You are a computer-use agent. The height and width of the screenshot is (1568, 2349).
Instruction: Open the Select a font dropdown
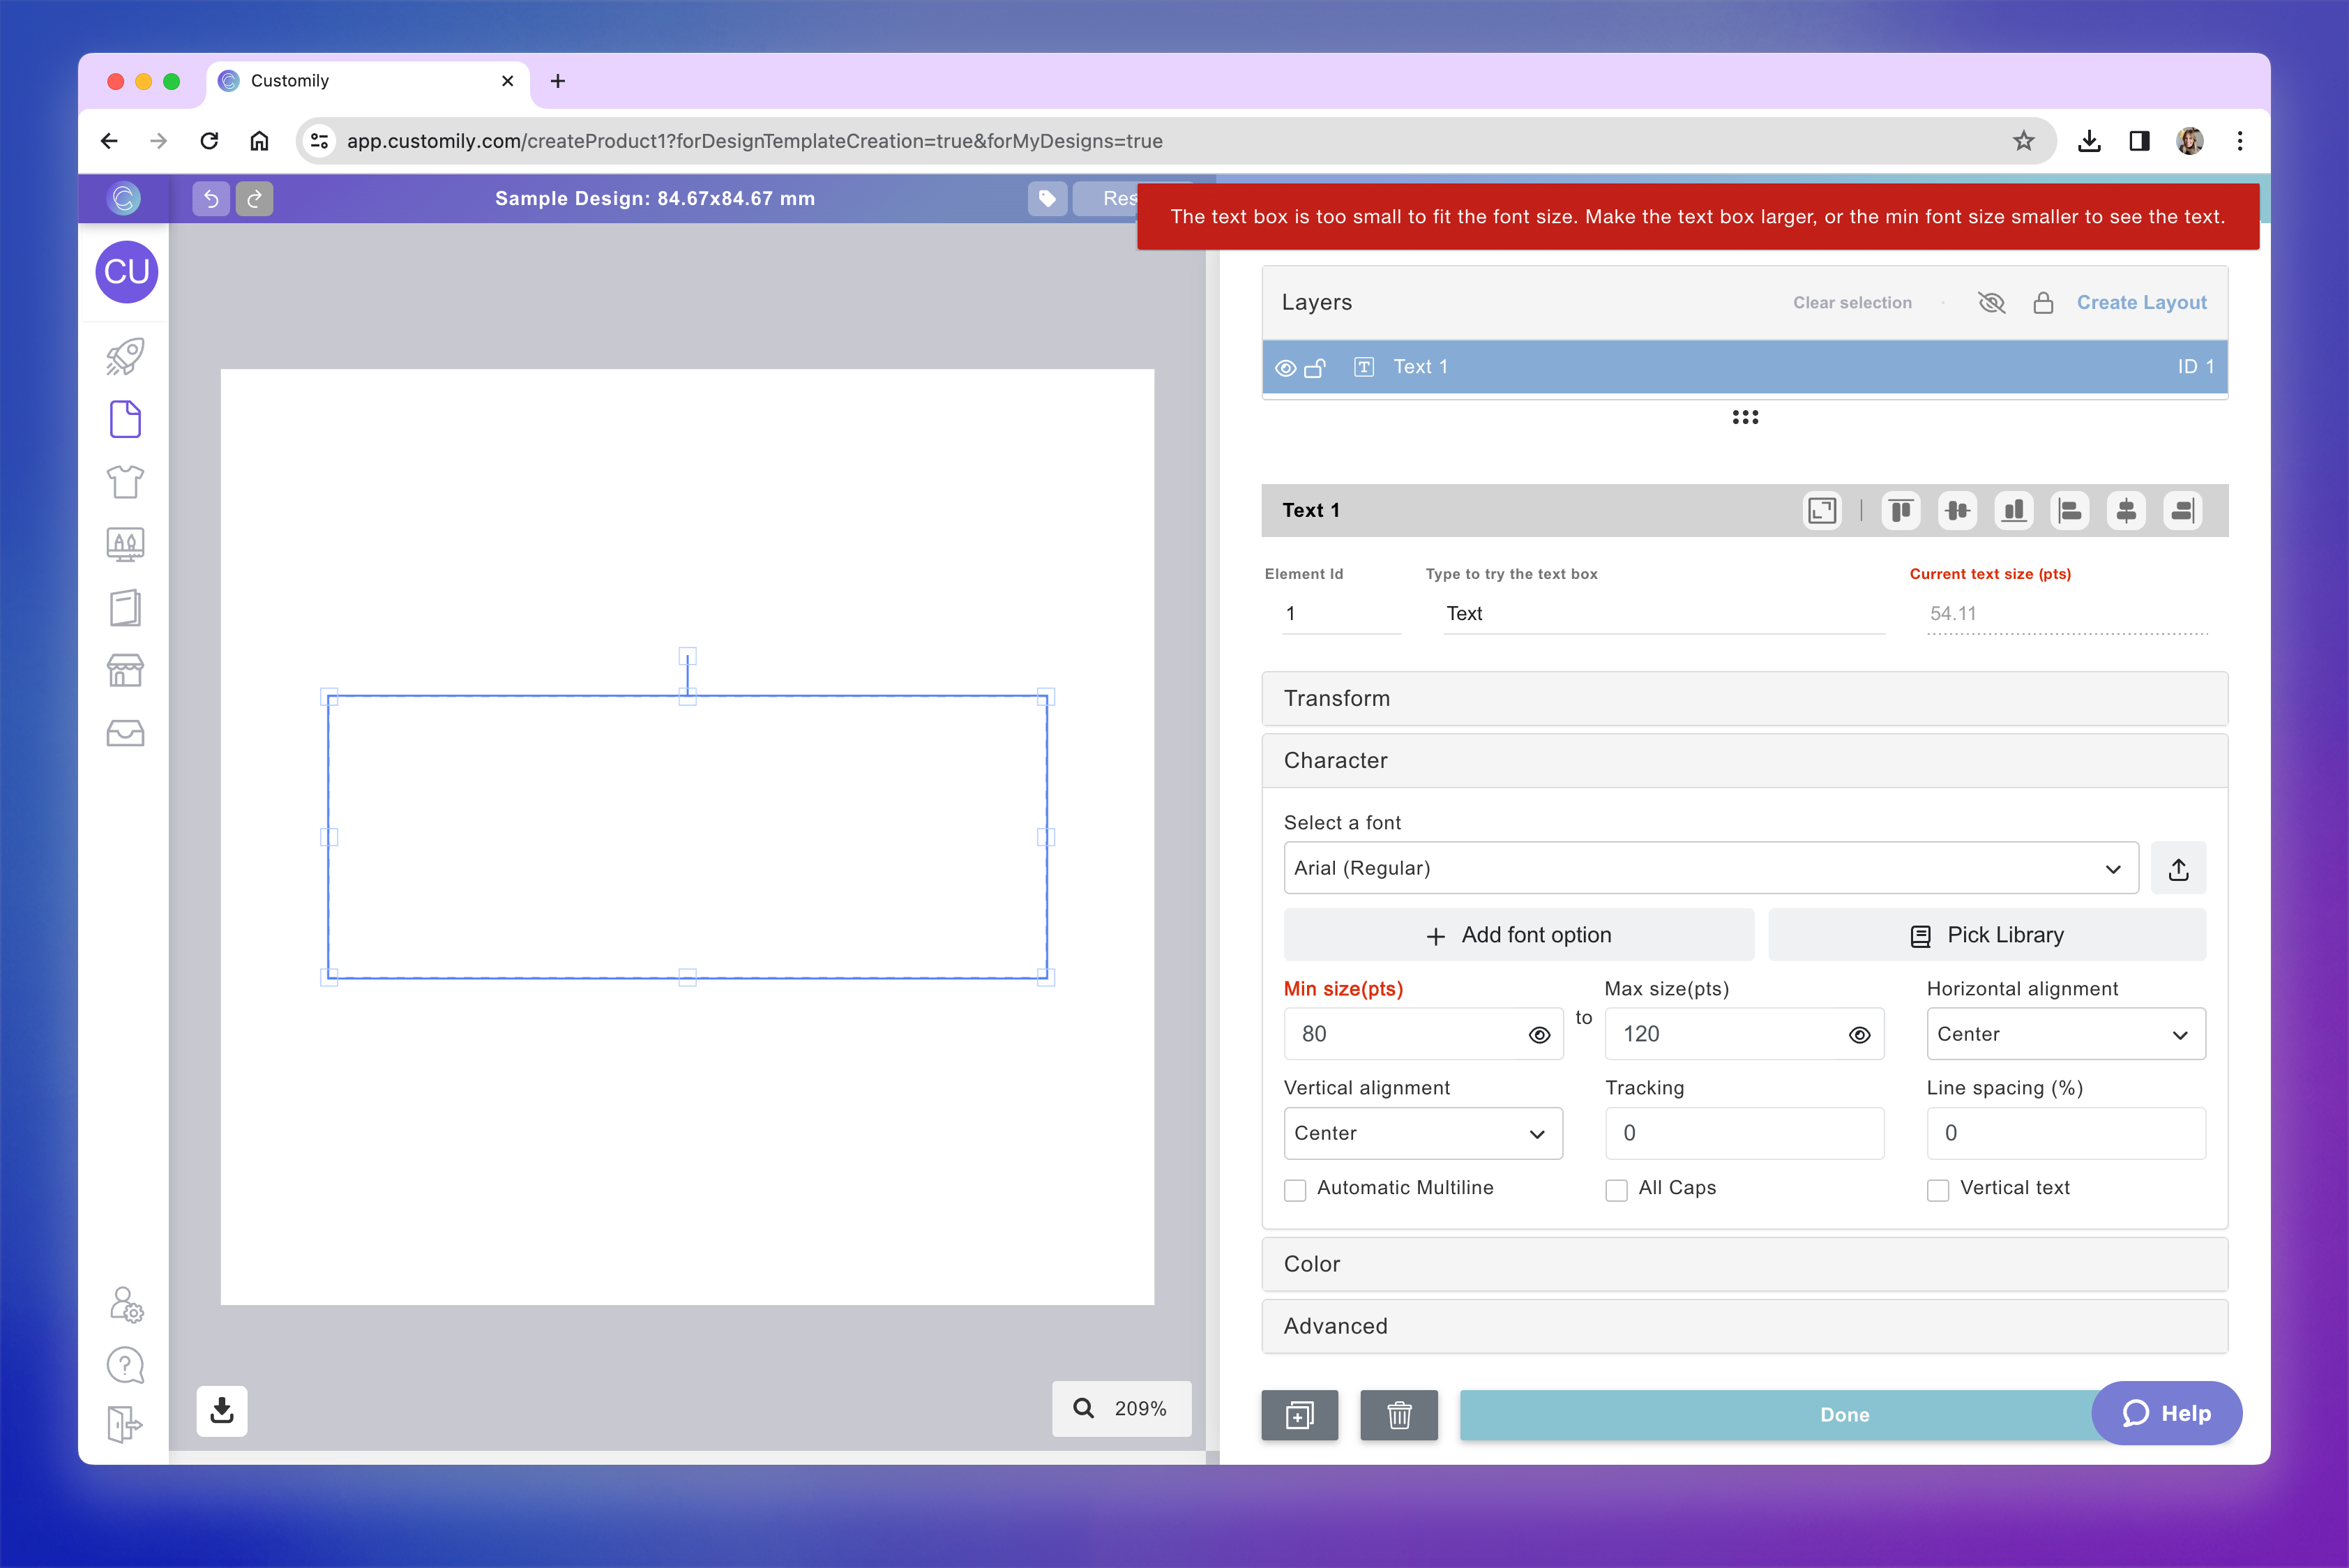1709,868
